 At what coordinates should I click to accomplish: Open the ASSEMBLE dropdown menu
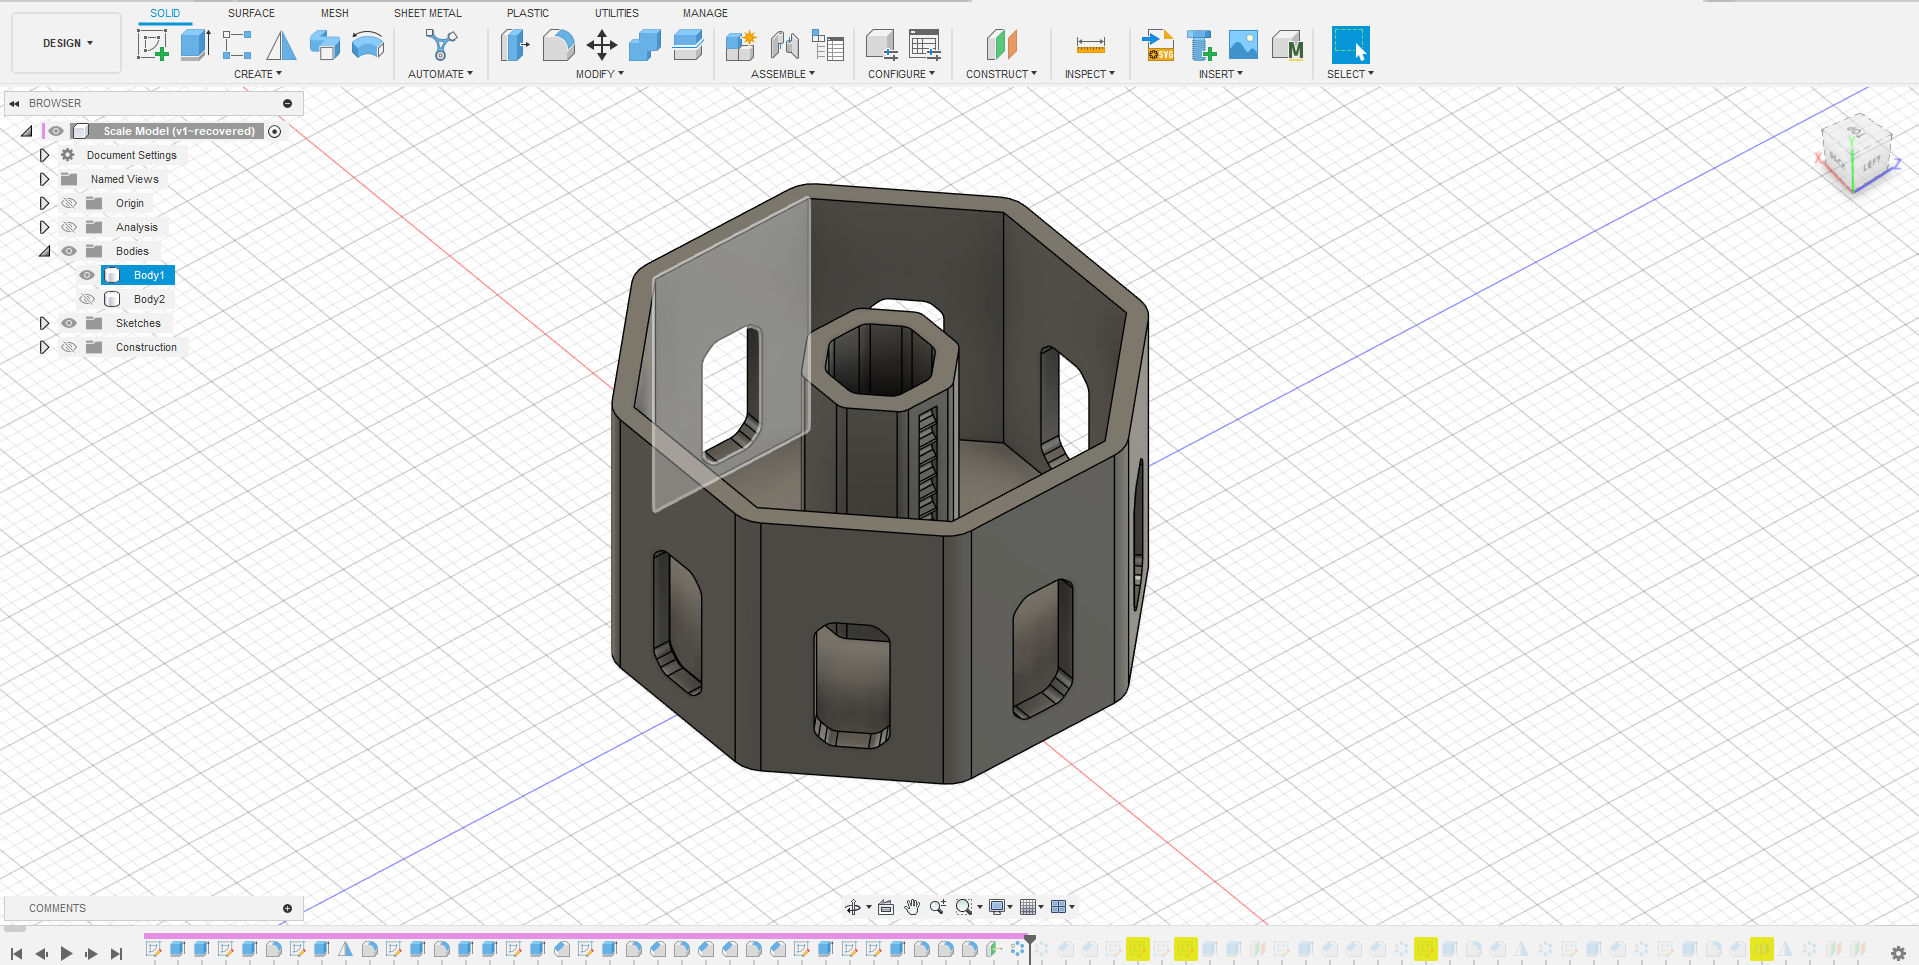(x=783, y=74)
